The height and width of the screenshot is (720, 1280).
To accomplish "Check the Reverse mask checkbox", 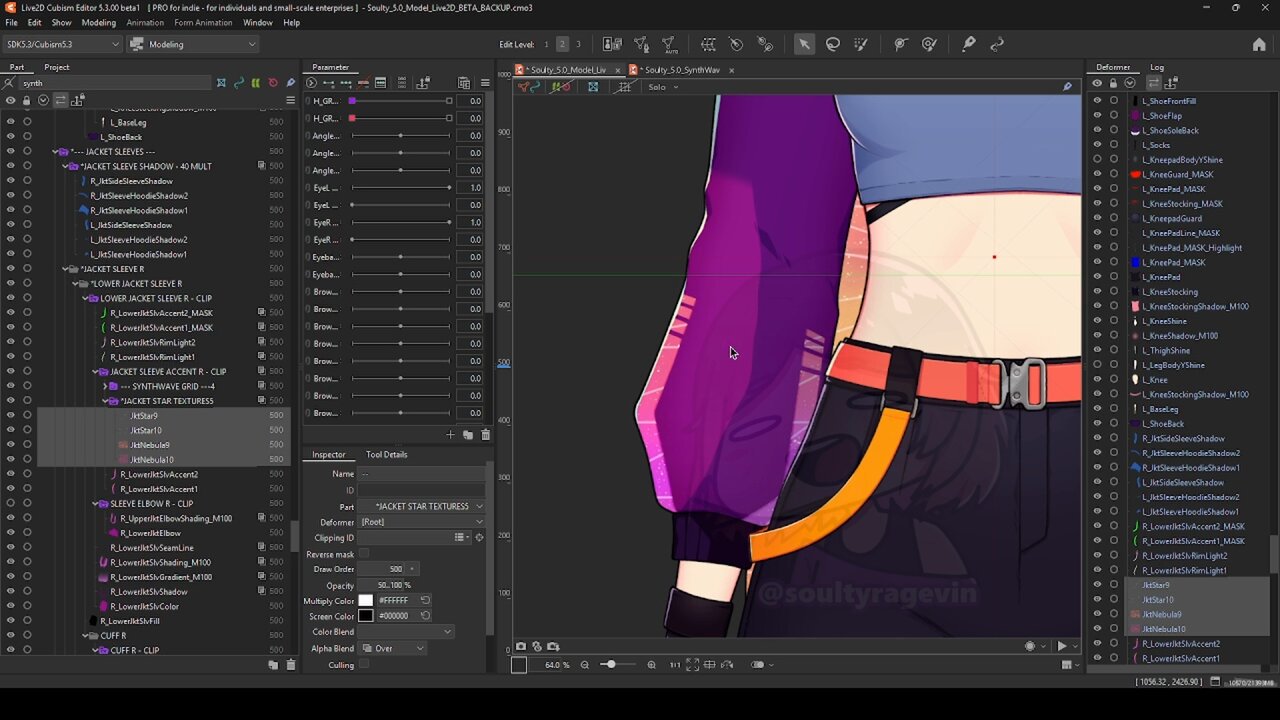I will pyautogui.click(x=364, y=554).
